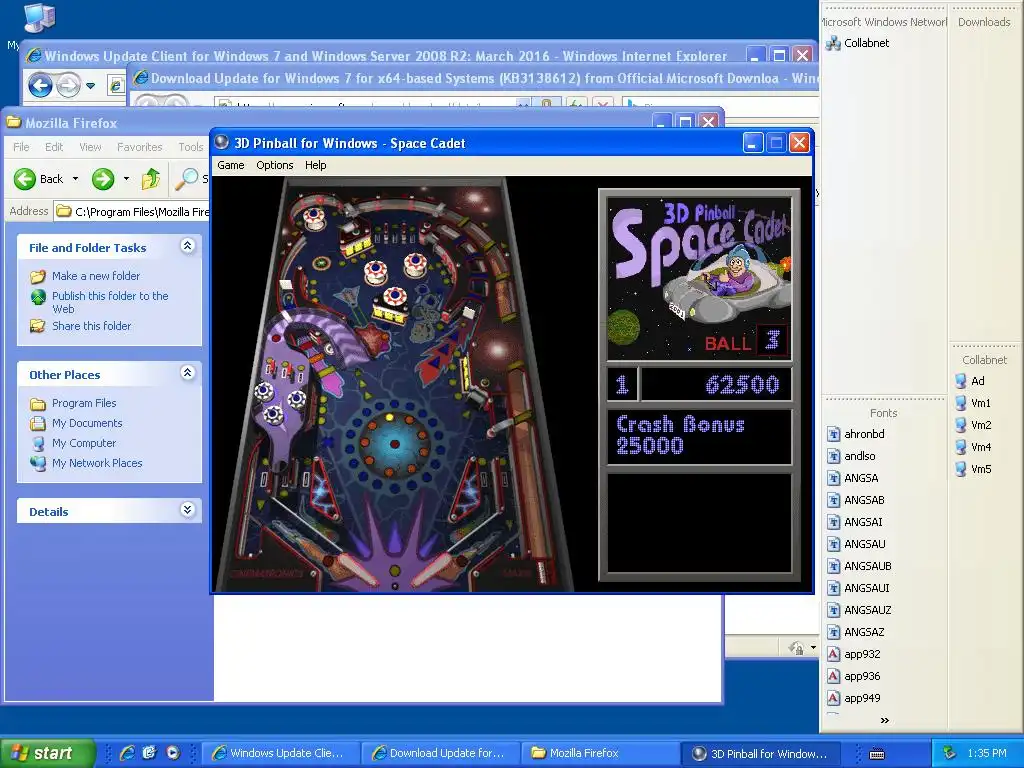The height and width of the screenshot is (768, 1024).
Task: Open Collabnet under Microsoft Windows Network
Action: click(x=857, y=43)
